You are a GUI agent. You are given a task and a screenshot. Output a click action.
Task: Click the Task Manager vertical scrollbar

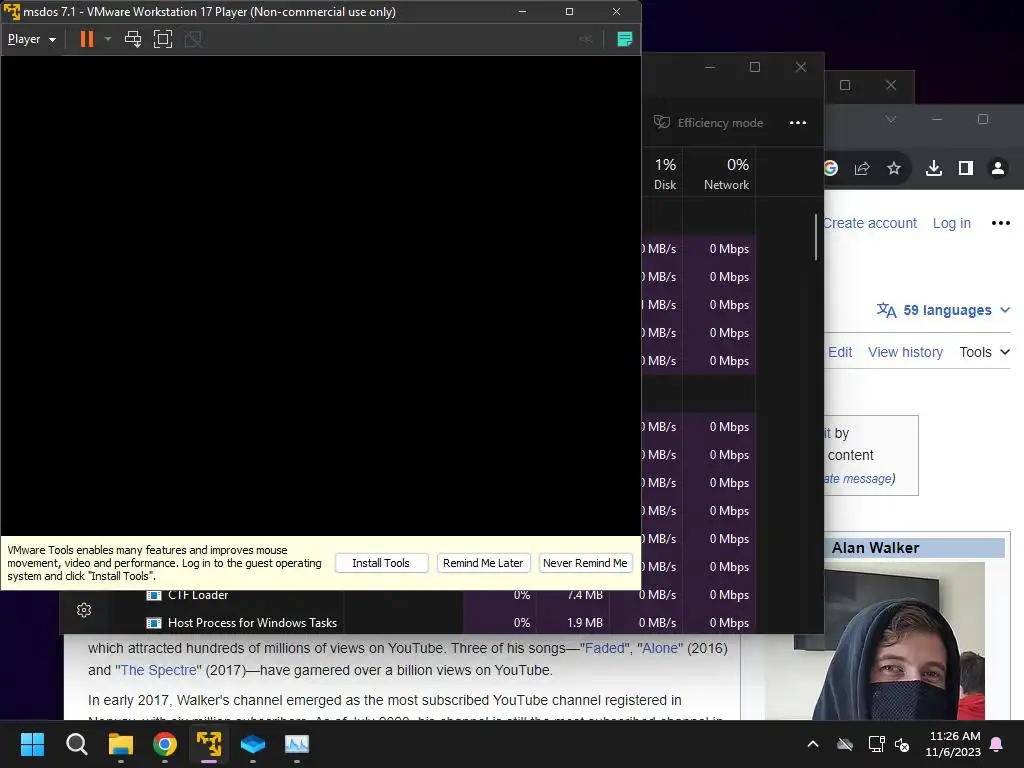click(816, 236)
